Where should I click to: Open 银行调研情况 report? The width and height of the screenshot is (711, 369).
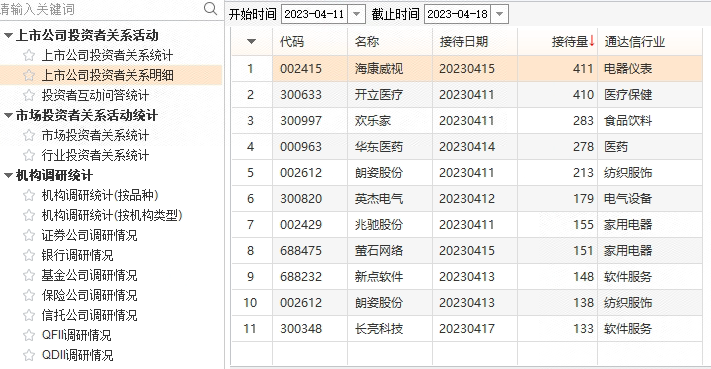coord(78,255)
